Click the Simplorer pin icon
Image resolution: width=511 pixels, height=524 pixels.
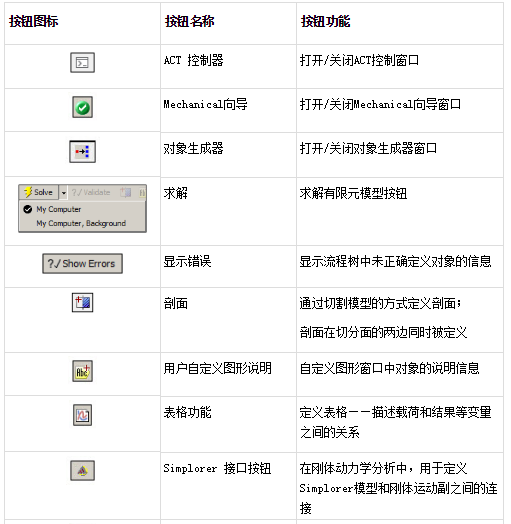[82, 471]
